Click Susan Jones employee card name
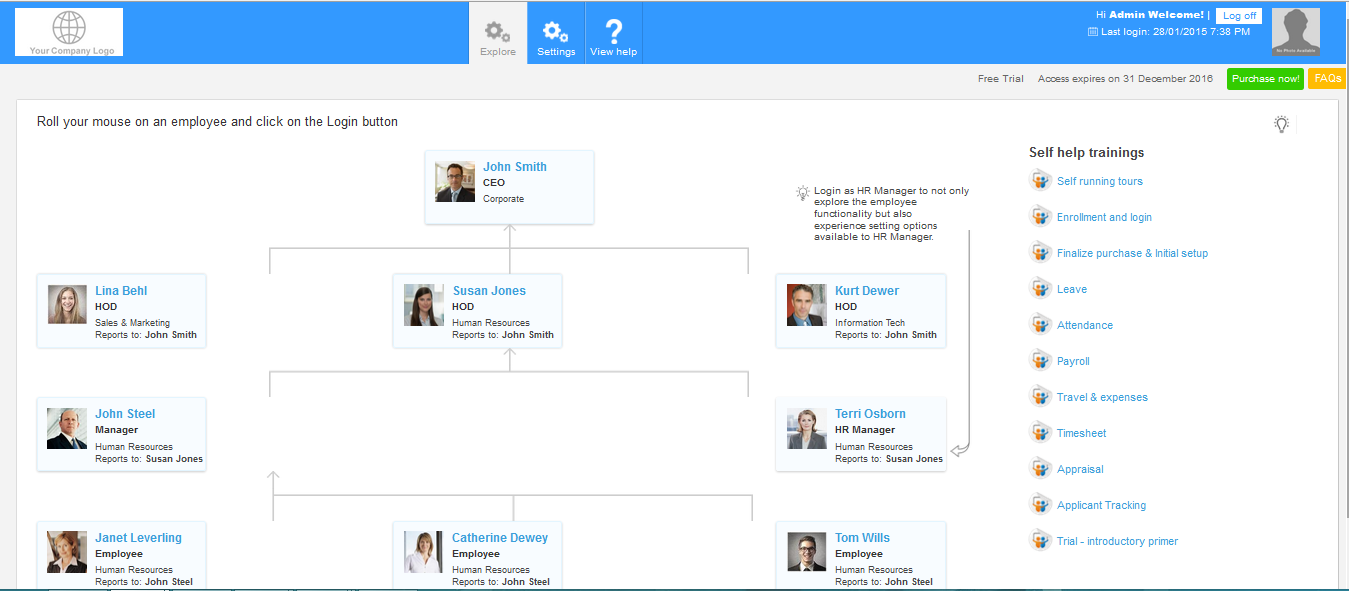This screenshot has height=591, width=1349. tap(489, 291)
